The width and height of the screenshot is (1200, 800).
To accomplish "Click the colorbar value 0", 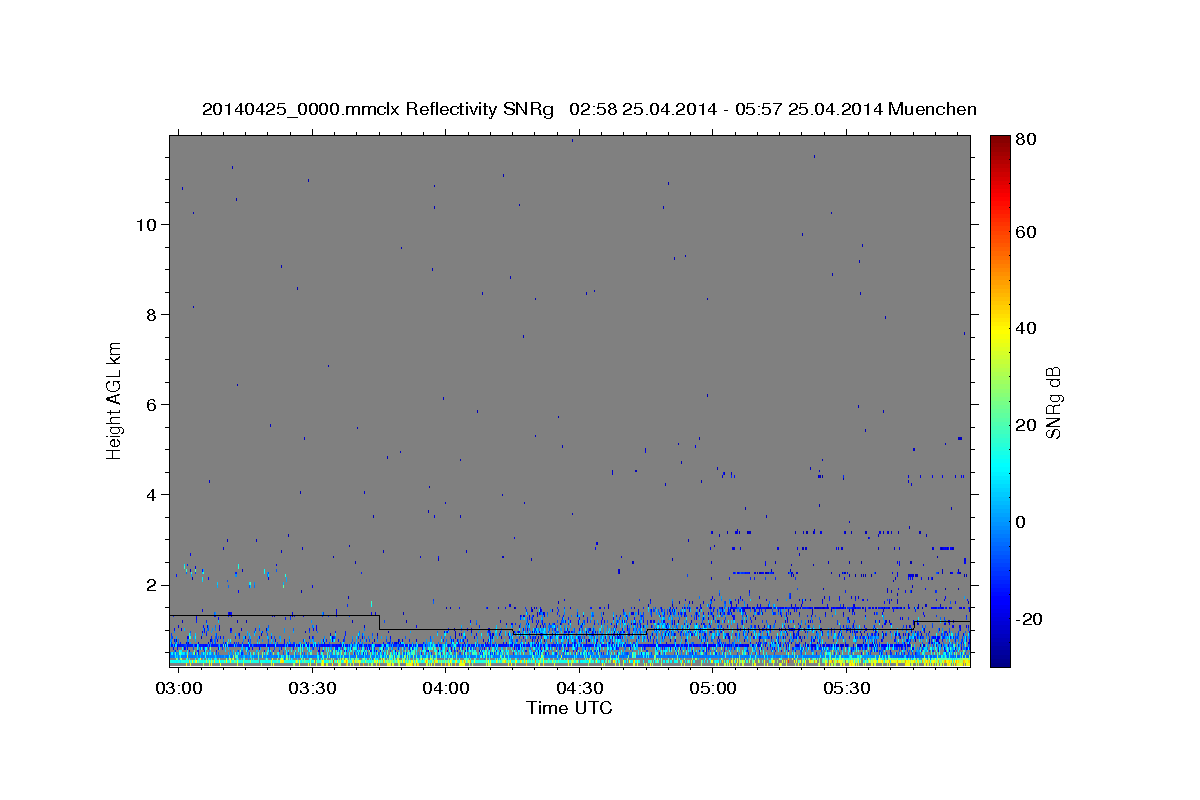I will 1023,522.
